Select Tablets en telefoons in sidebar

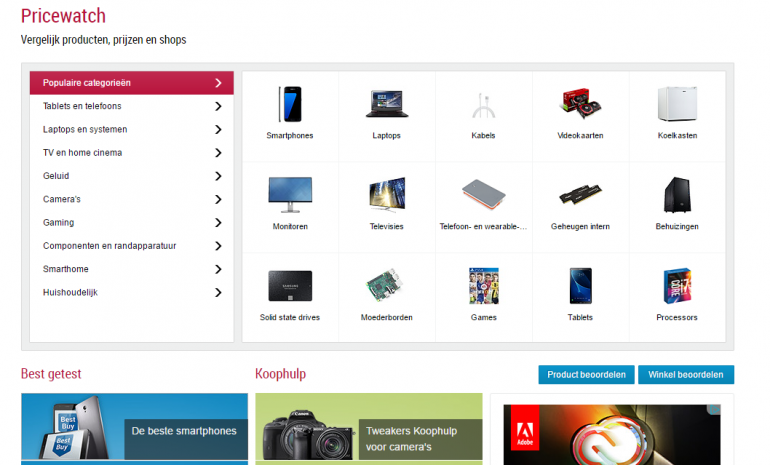[x=132, y=106]
